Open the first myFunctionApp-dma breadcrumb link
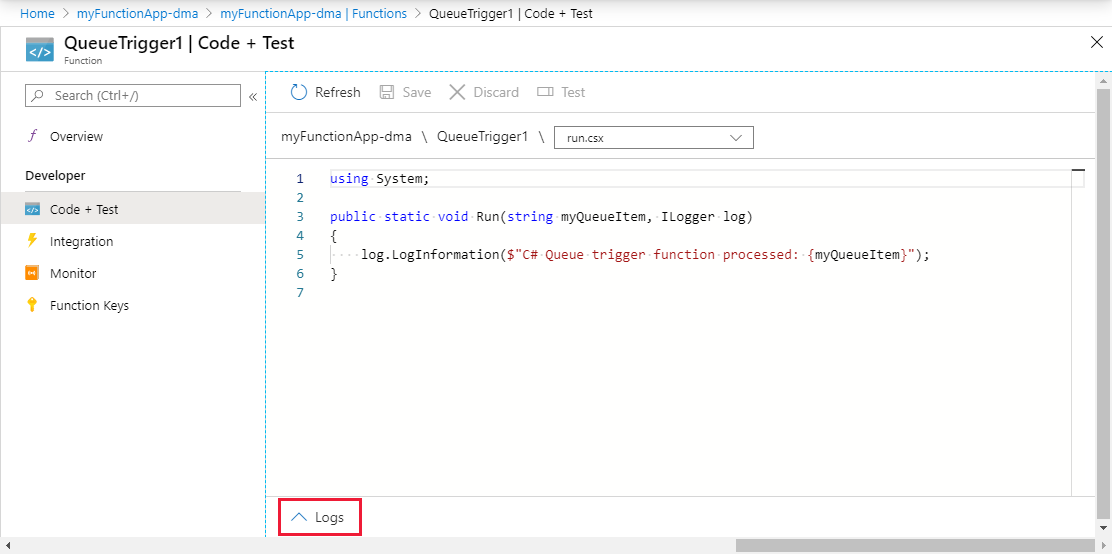 pyautogui.click(x=137, y=13)
